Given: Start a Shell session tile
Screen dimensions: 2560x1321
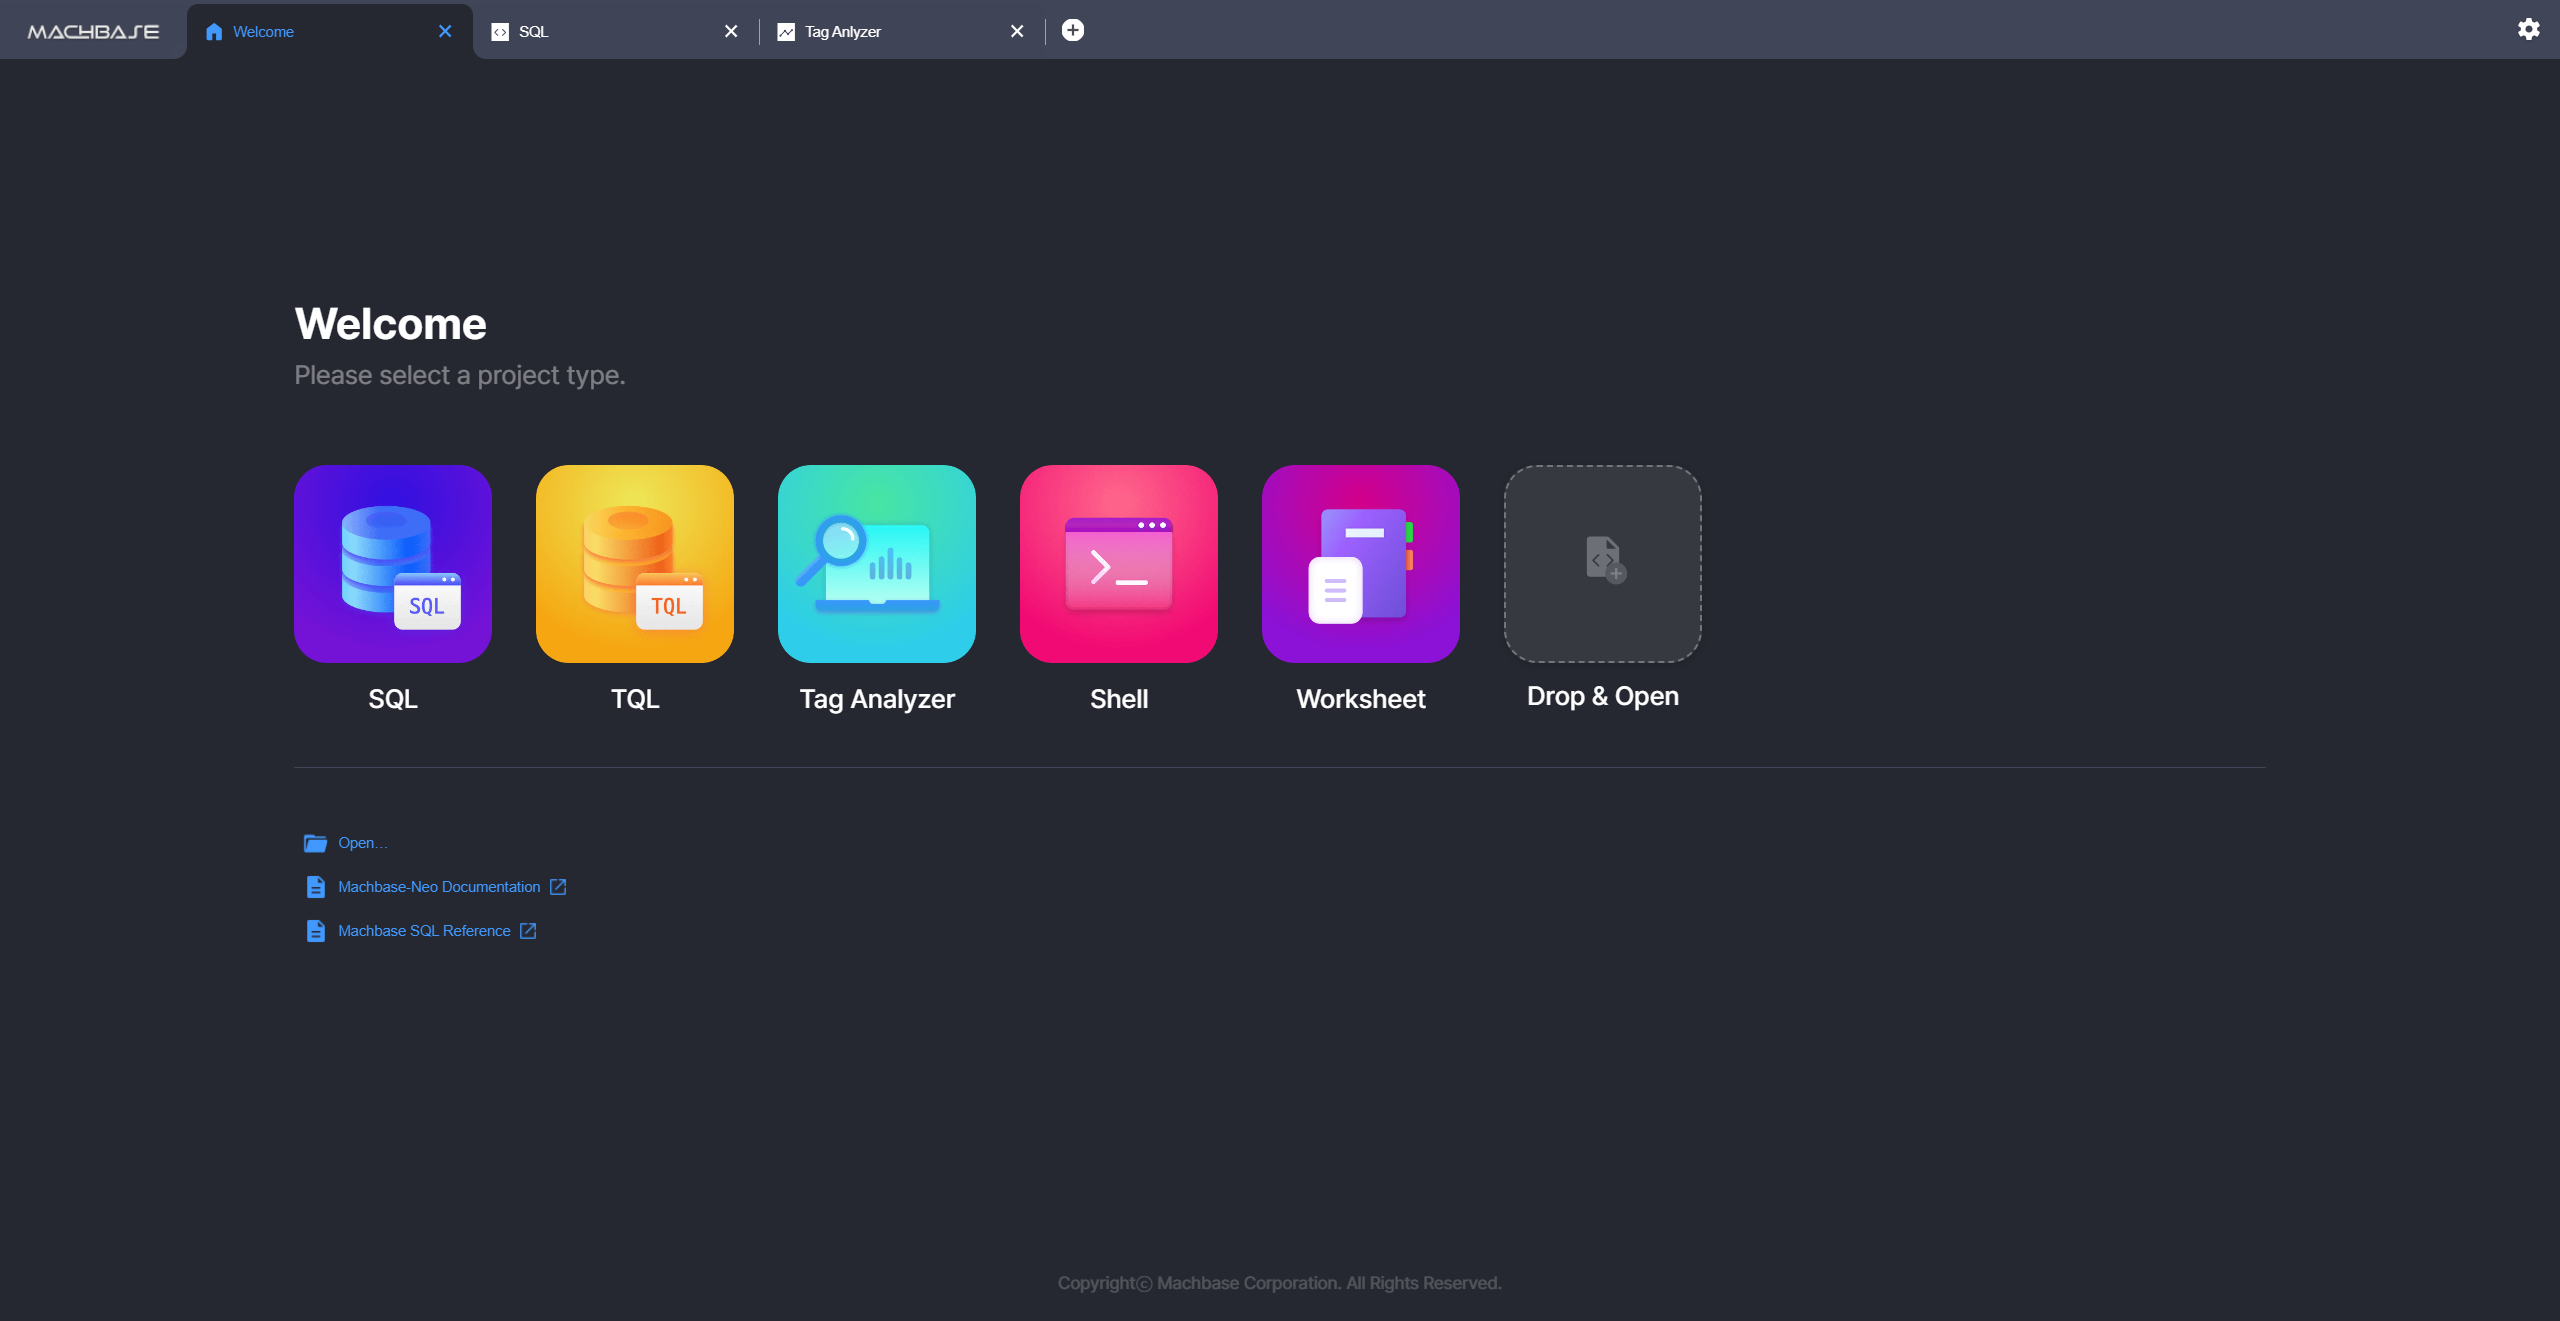Looking at the screenshot, I should click(x=1119, y=563).
